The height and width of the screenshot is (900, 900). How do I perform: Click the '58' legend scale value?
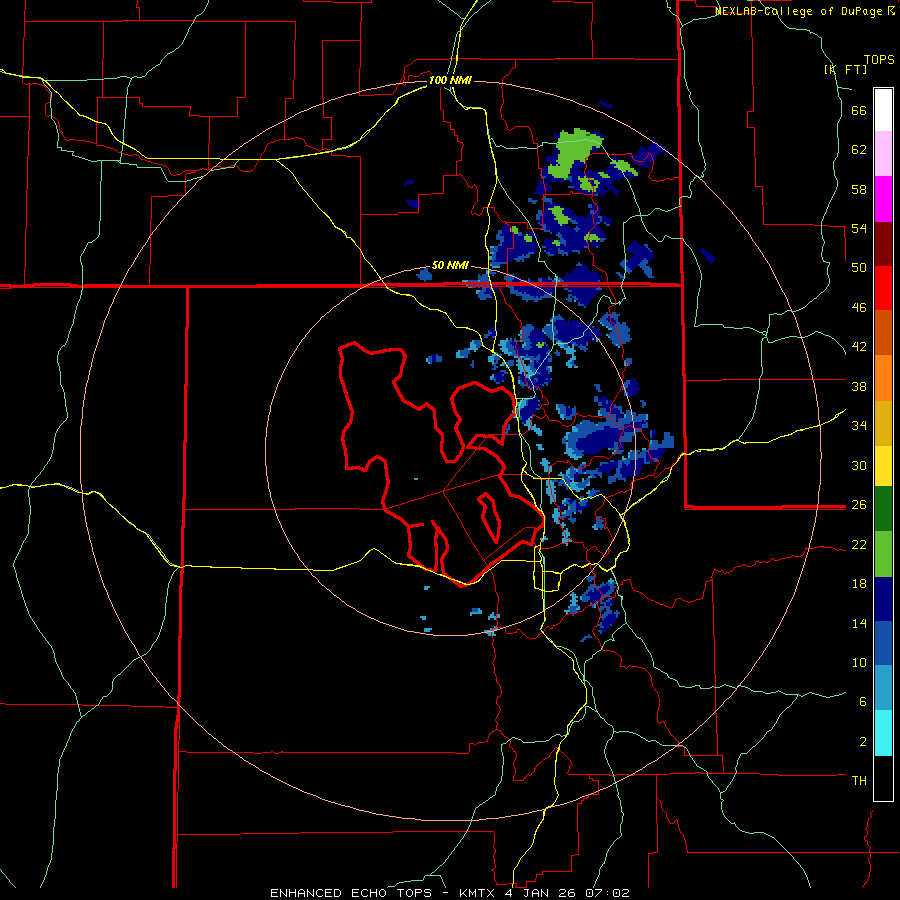[x=859, y=189]
